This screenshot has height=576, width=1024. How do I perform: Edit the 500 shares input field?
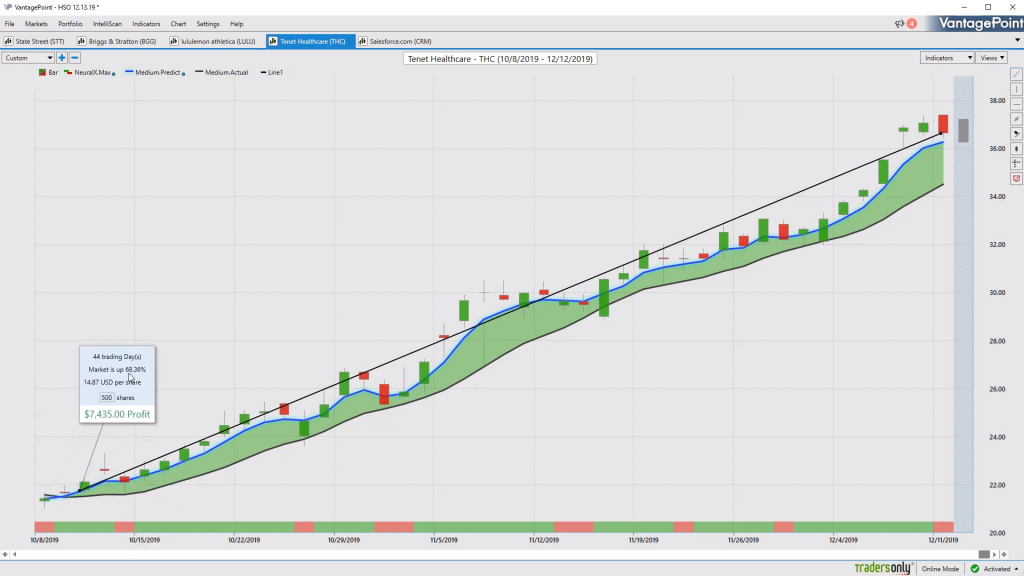(106, 397)
